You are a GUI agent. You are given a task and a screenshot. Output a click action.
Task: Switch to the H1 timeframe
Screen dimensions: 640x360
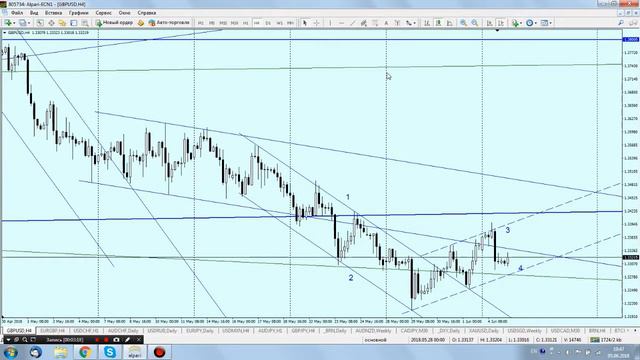(x=245, y=23)
